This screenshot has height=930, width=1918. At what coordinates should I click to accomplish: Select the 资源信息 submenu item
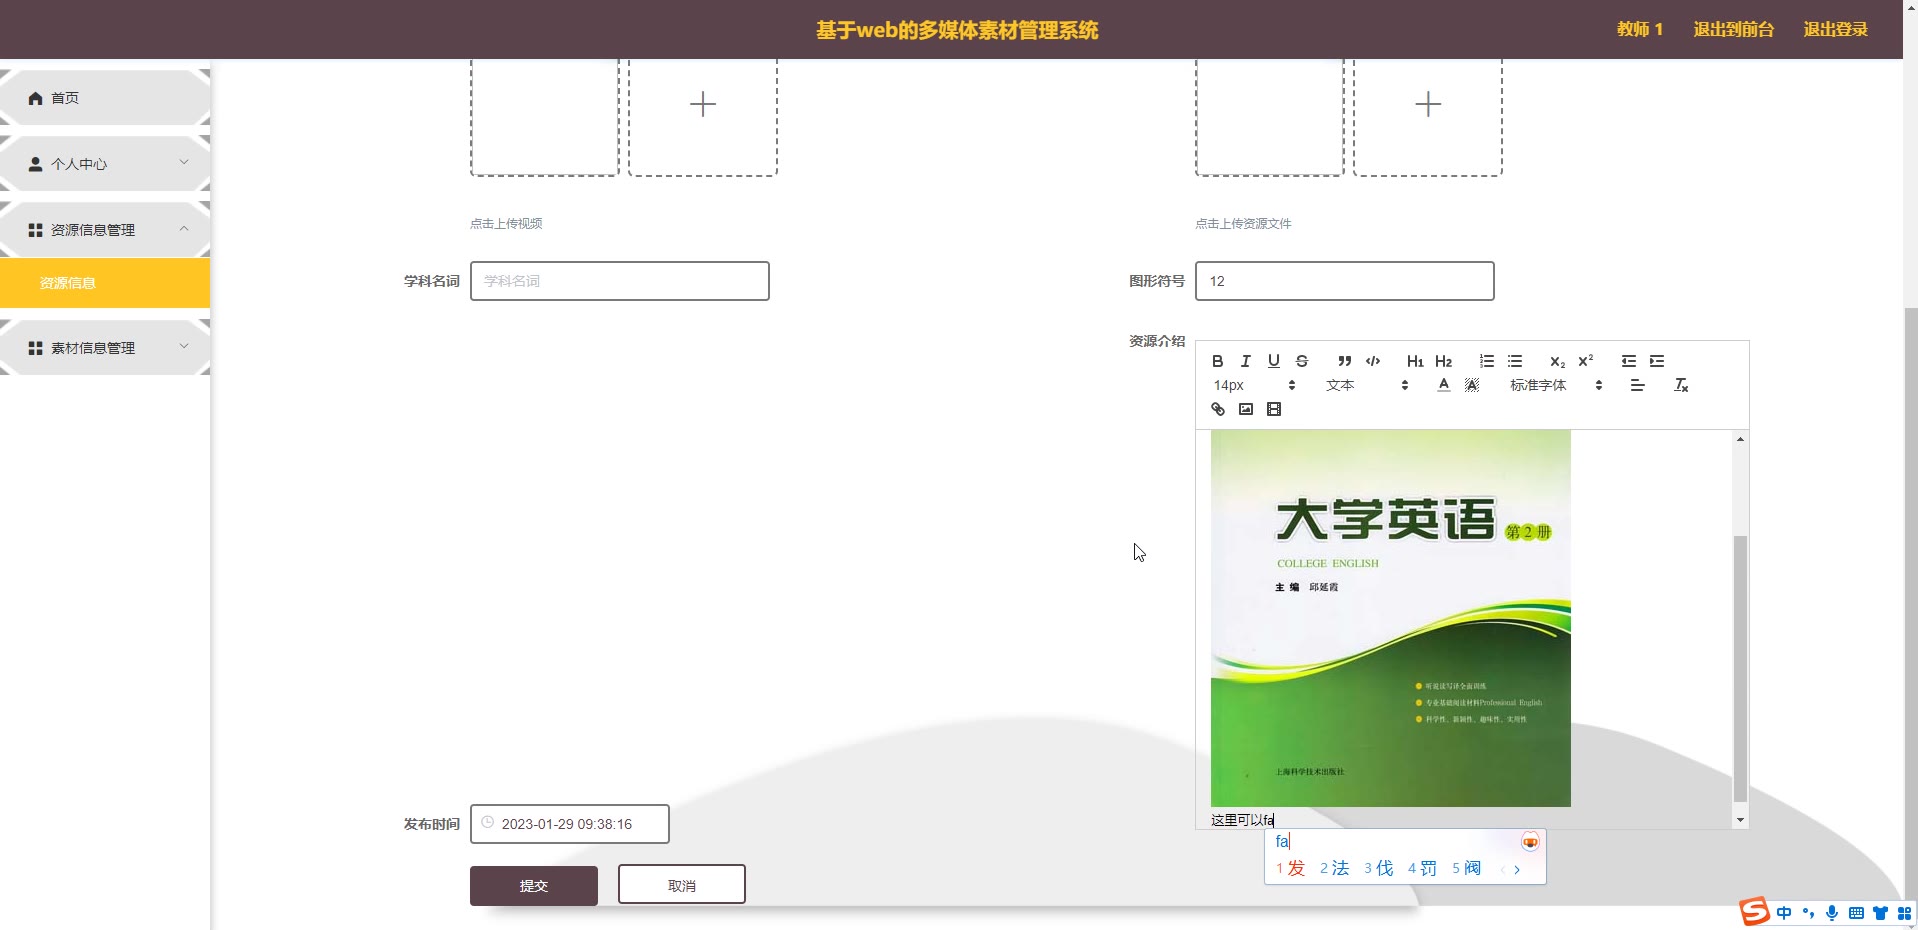coord(105,283)
